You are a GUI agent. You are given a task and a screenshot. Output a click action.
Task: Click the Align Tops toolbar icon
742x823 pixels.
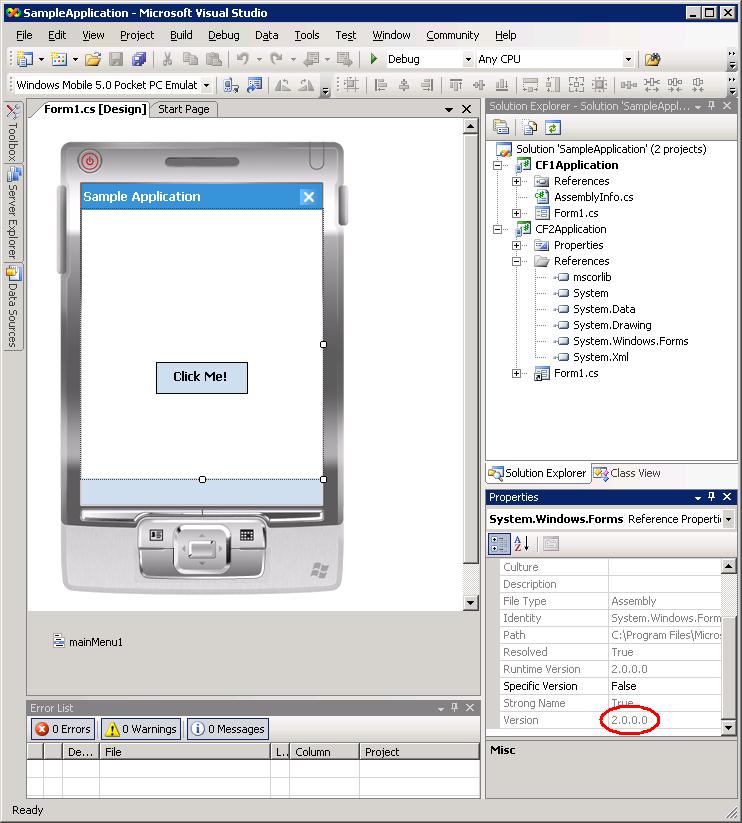(x=455, y=85)
